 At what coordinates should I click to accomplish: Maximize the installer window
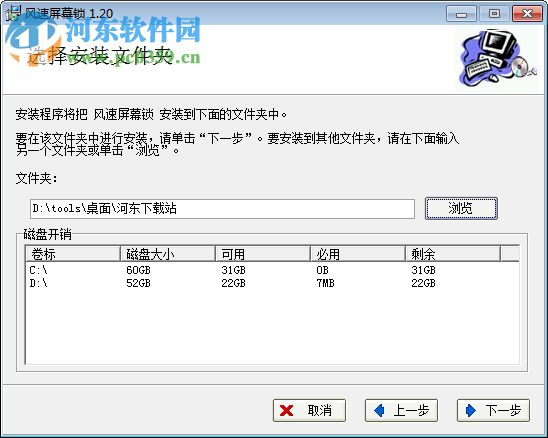tap(494, 14)
